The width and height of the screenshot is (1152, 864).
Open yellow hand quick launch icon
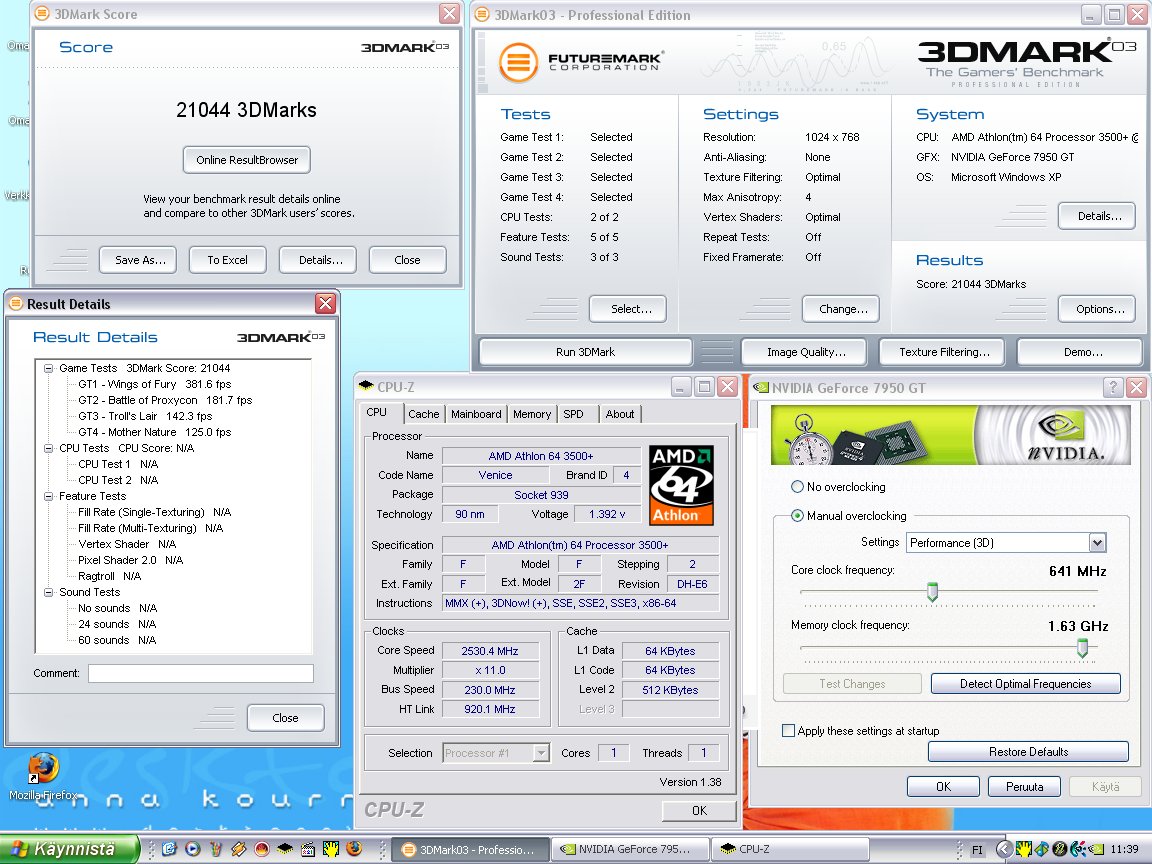[x=331, y=849]
